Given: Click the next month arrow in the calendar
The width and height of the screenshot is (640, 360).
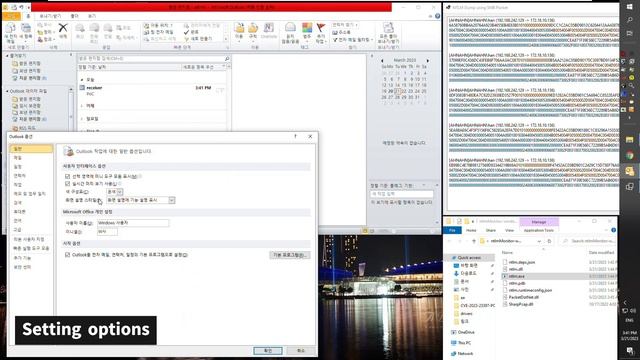Looking at the screenshot, I should pos(427,60).
